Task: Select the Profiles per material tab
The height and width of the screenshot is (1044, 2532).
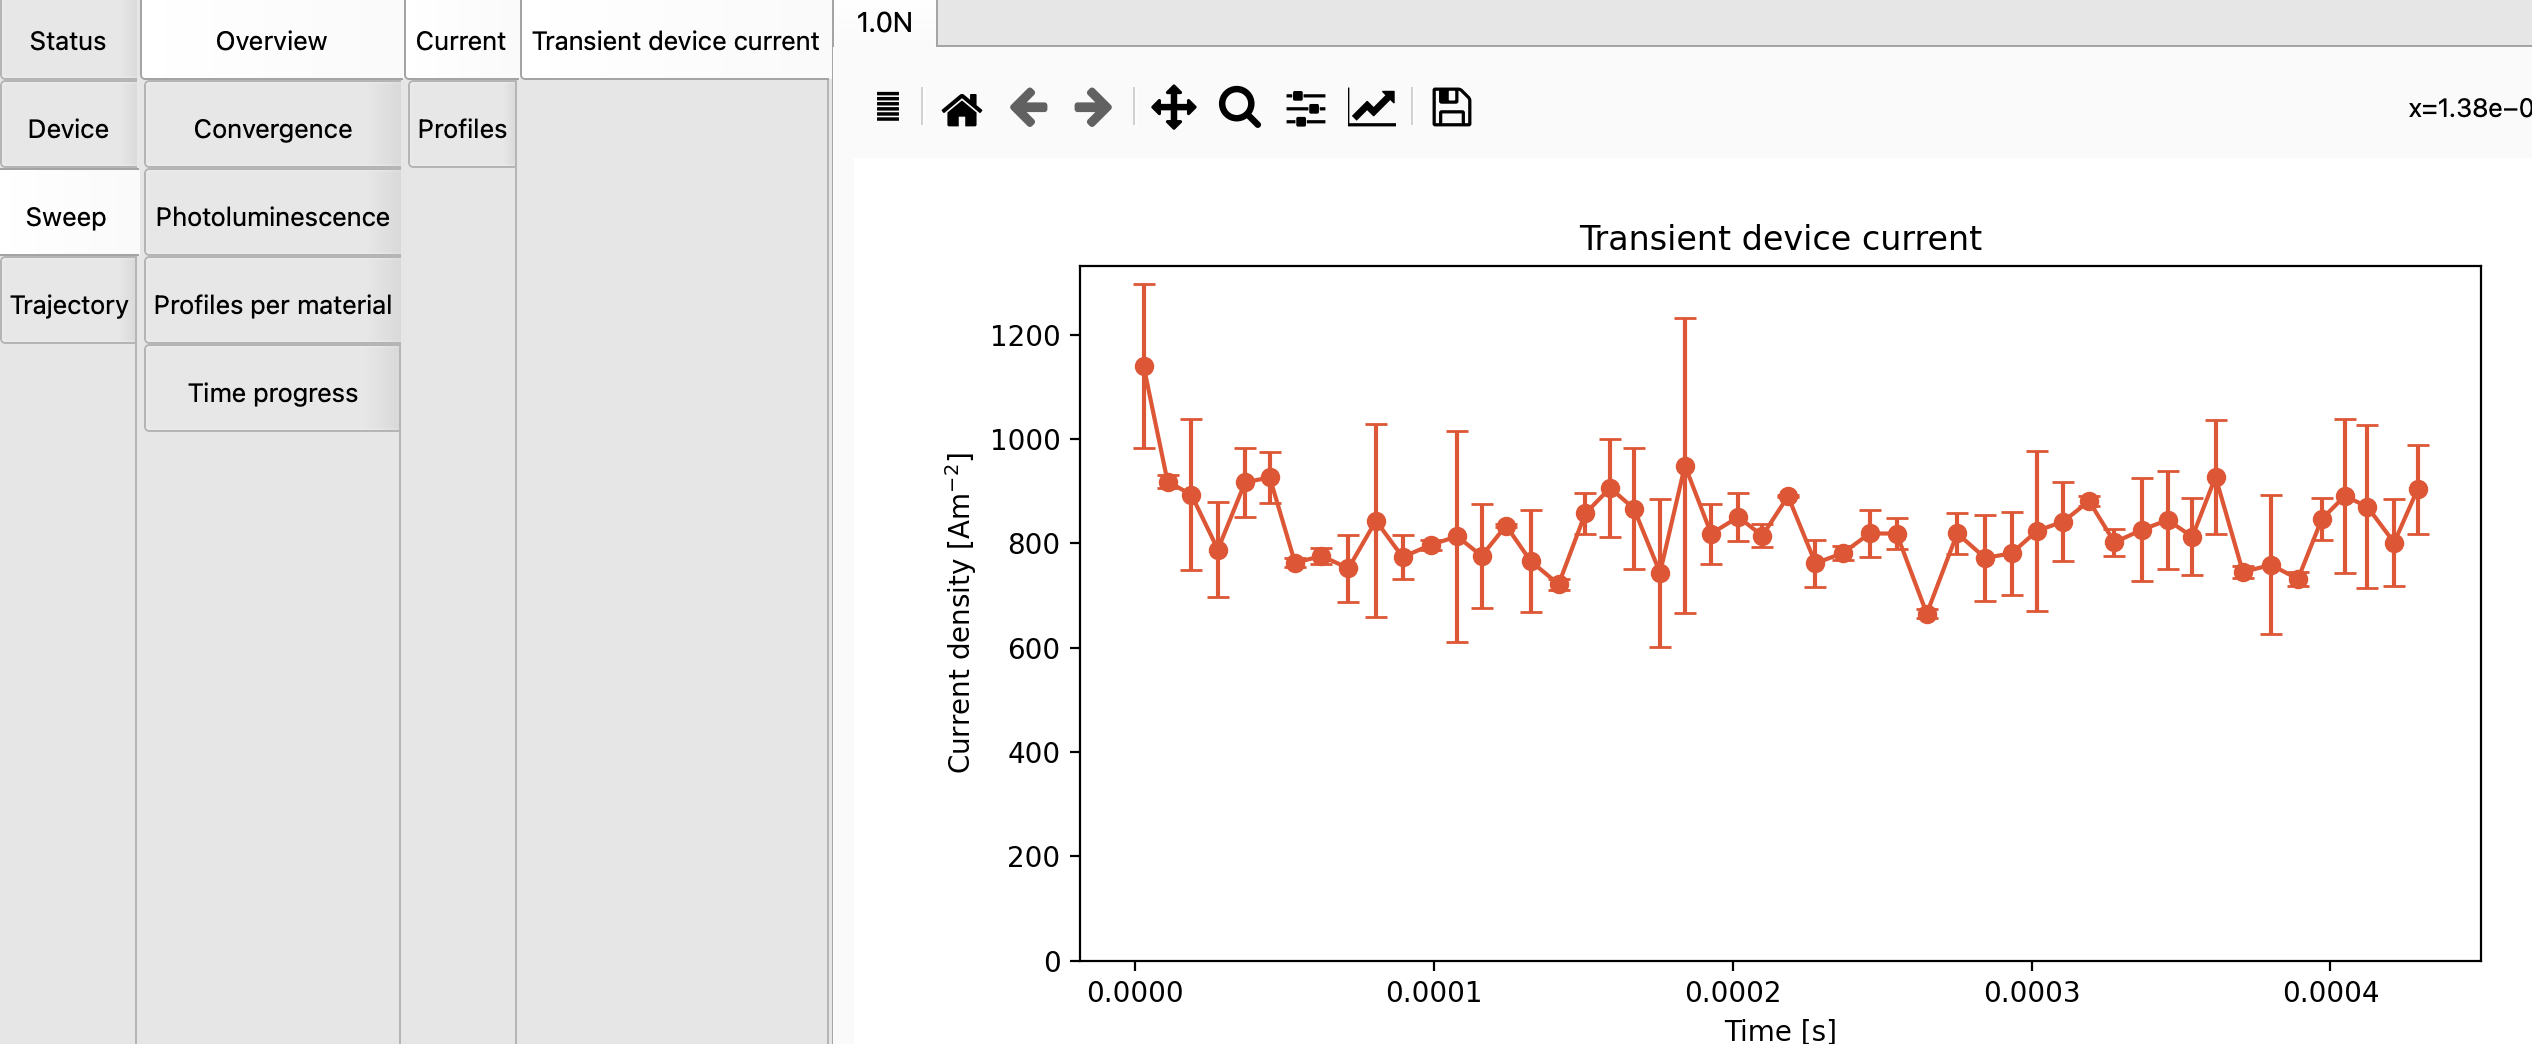Action: [272, 305]
